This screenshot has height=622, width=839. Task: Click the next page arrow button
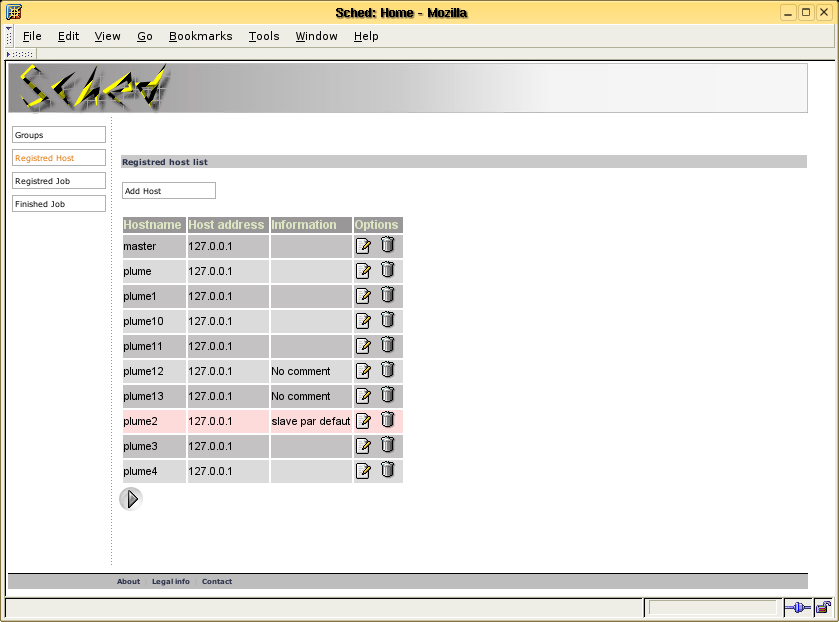(131, 498)
